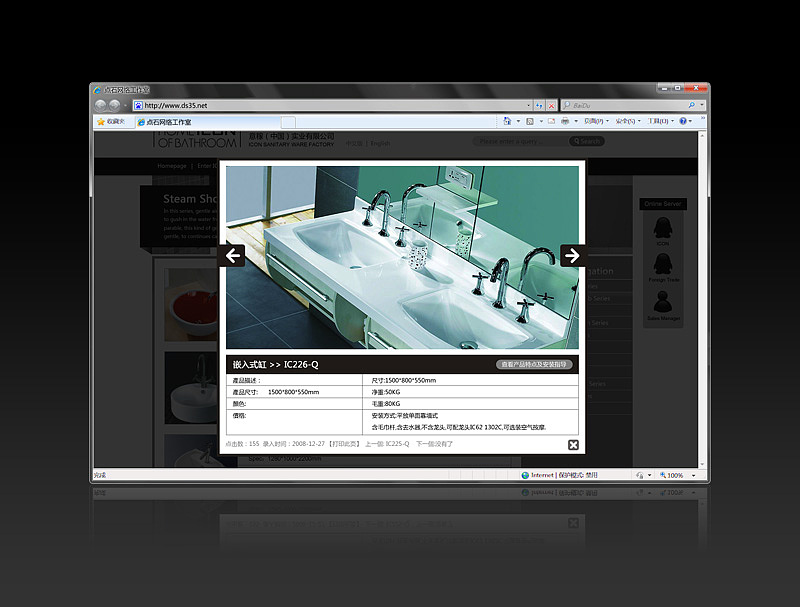This screenshot has width=800, height=607.
Task: Click the 安装方式:平放单面靠墙式 text
Action: coord(405,415)
